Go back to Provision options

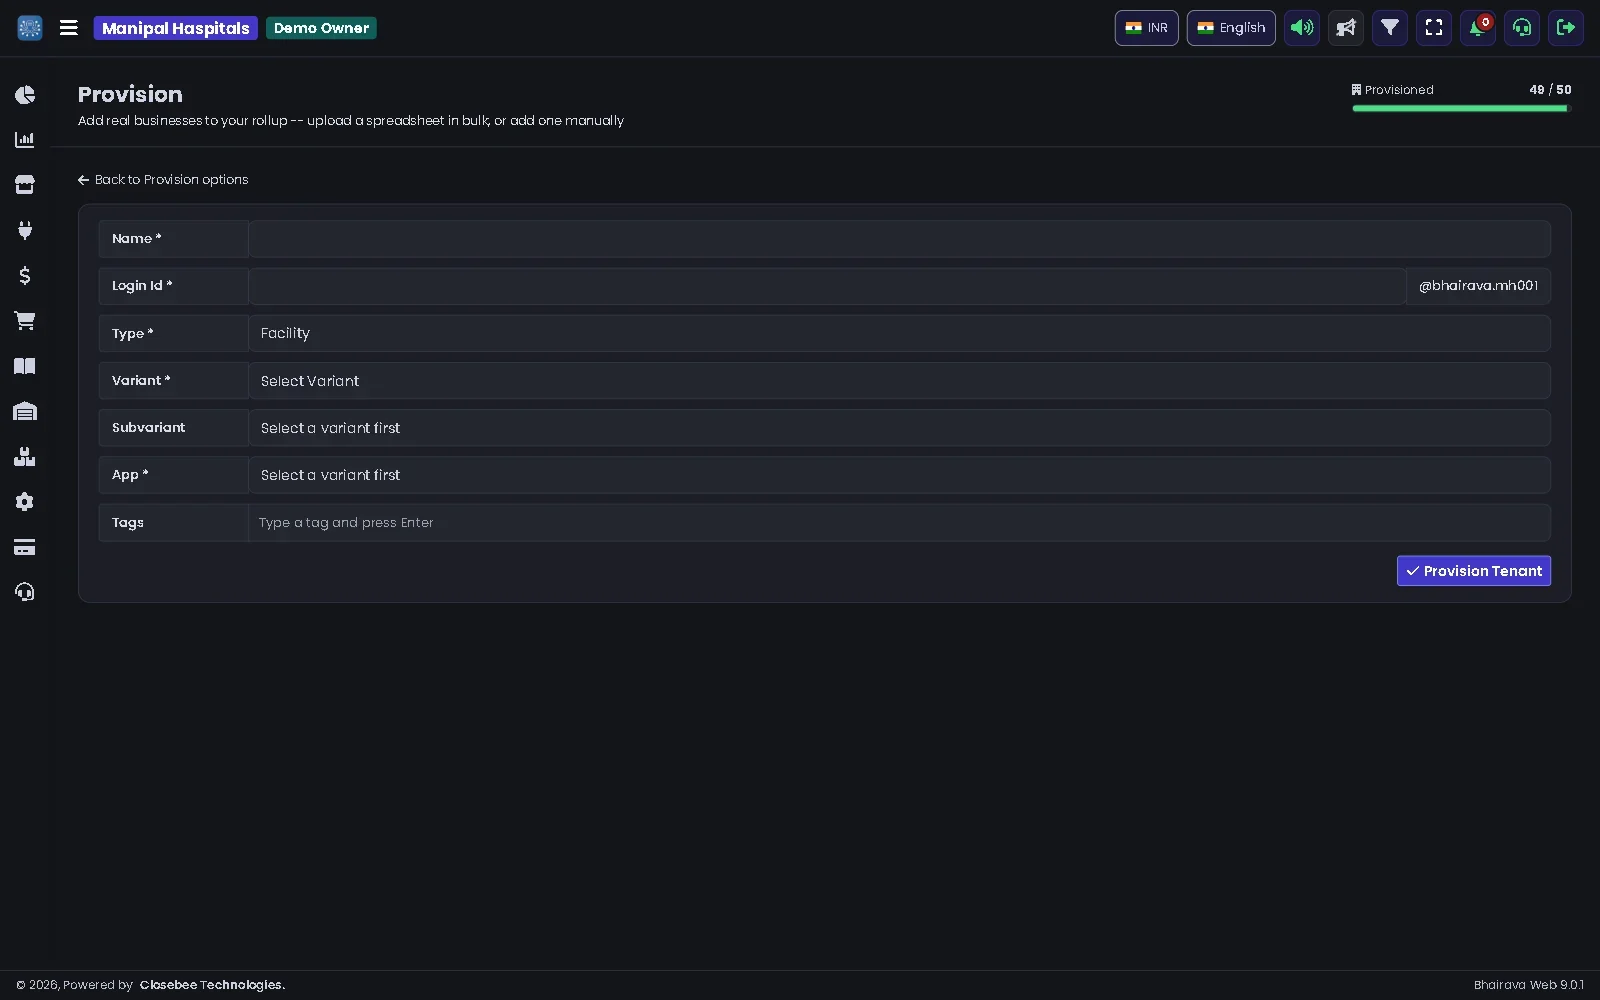[x=163, y=180]
